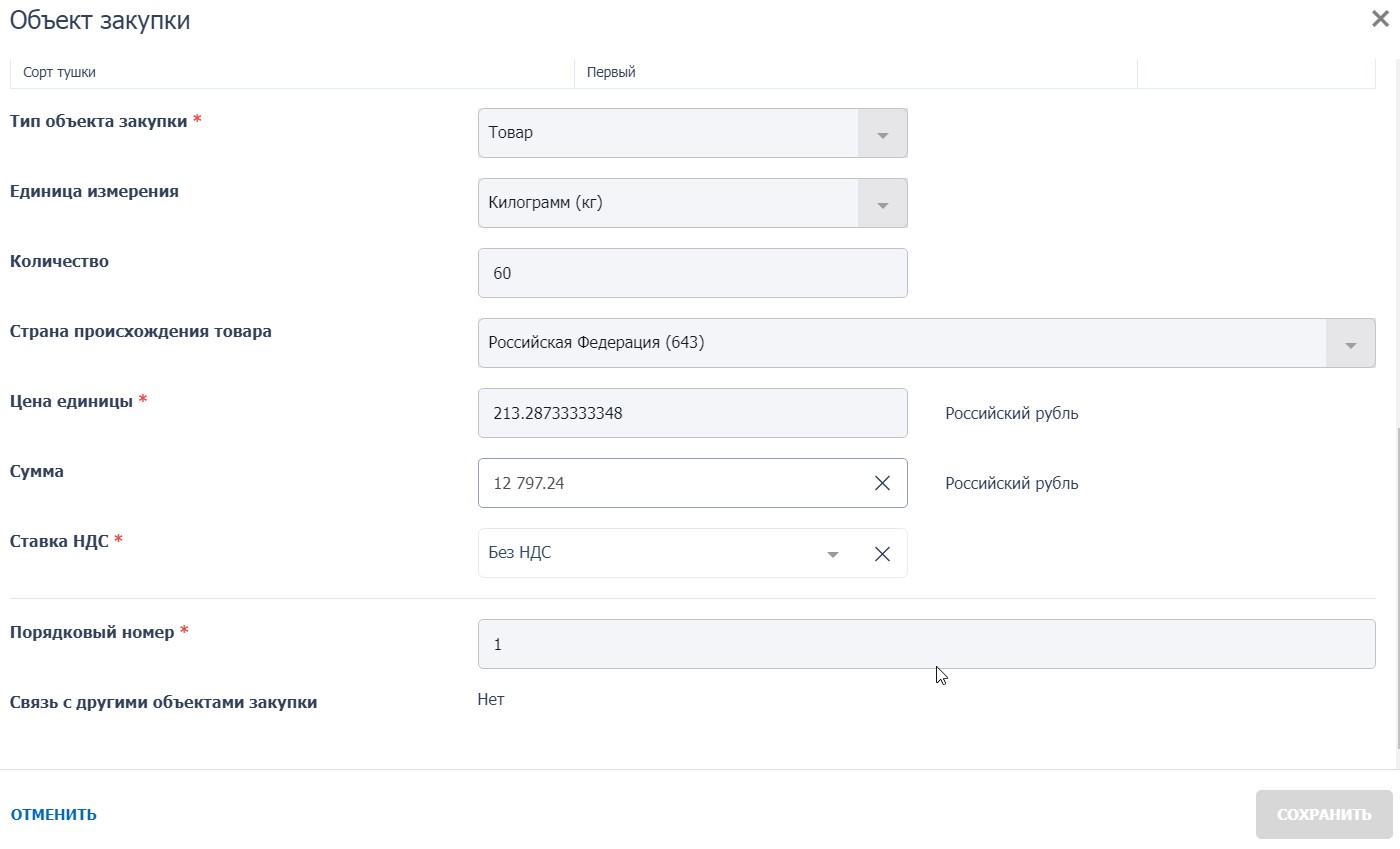Click the Нет value text
The height and width of the screenshot is (849, 1400).
[x=491, y=699]
